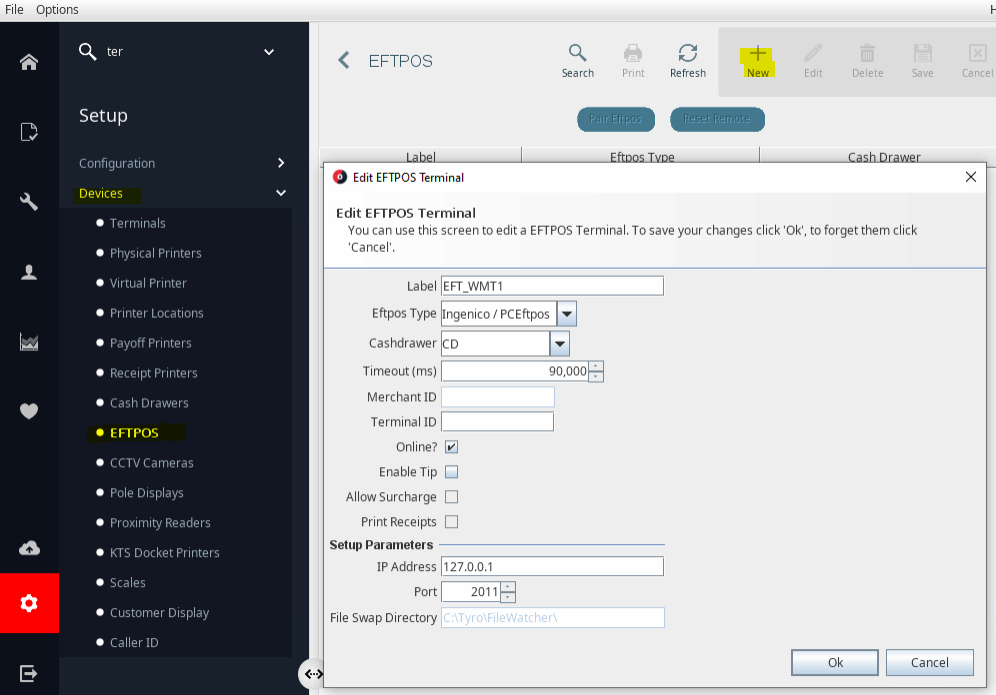Click the home icon in sidebar
The height and width of the screenshot is (695, 996).
click(x=29, y=62)
